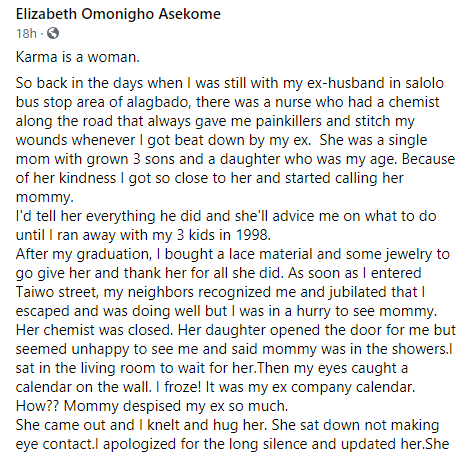
Task: Click the word "mommy." ending the first paragraph
Action: pyautogui.click(x=45, y=197)
